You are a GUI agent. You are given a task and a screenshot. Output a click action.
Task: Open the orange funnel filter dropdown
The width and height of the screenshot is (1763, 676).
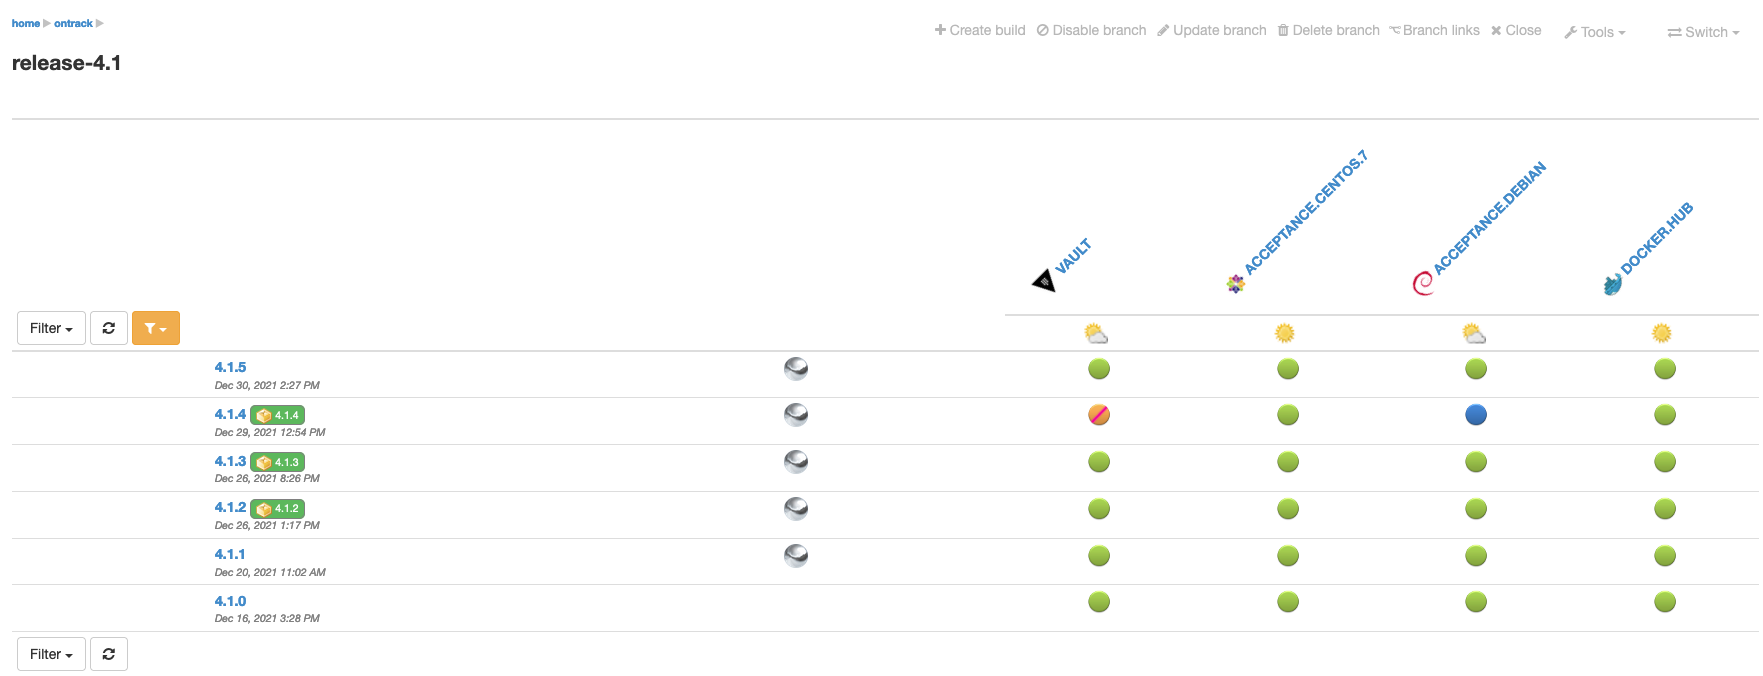click(156, 328)
